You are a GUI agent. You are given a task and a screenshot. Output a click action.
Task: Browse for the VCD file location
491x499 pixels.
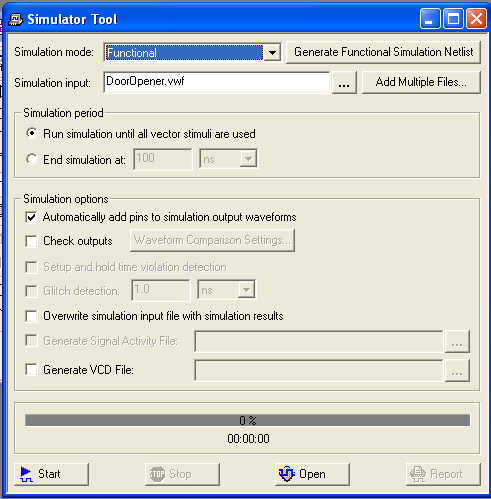[x=457, y=370]
